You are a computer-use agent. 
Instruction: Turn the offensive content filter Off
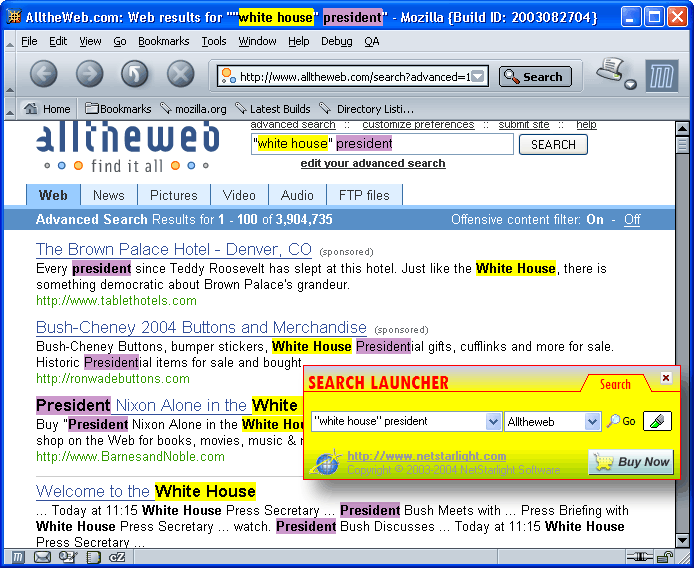[632, 220]
